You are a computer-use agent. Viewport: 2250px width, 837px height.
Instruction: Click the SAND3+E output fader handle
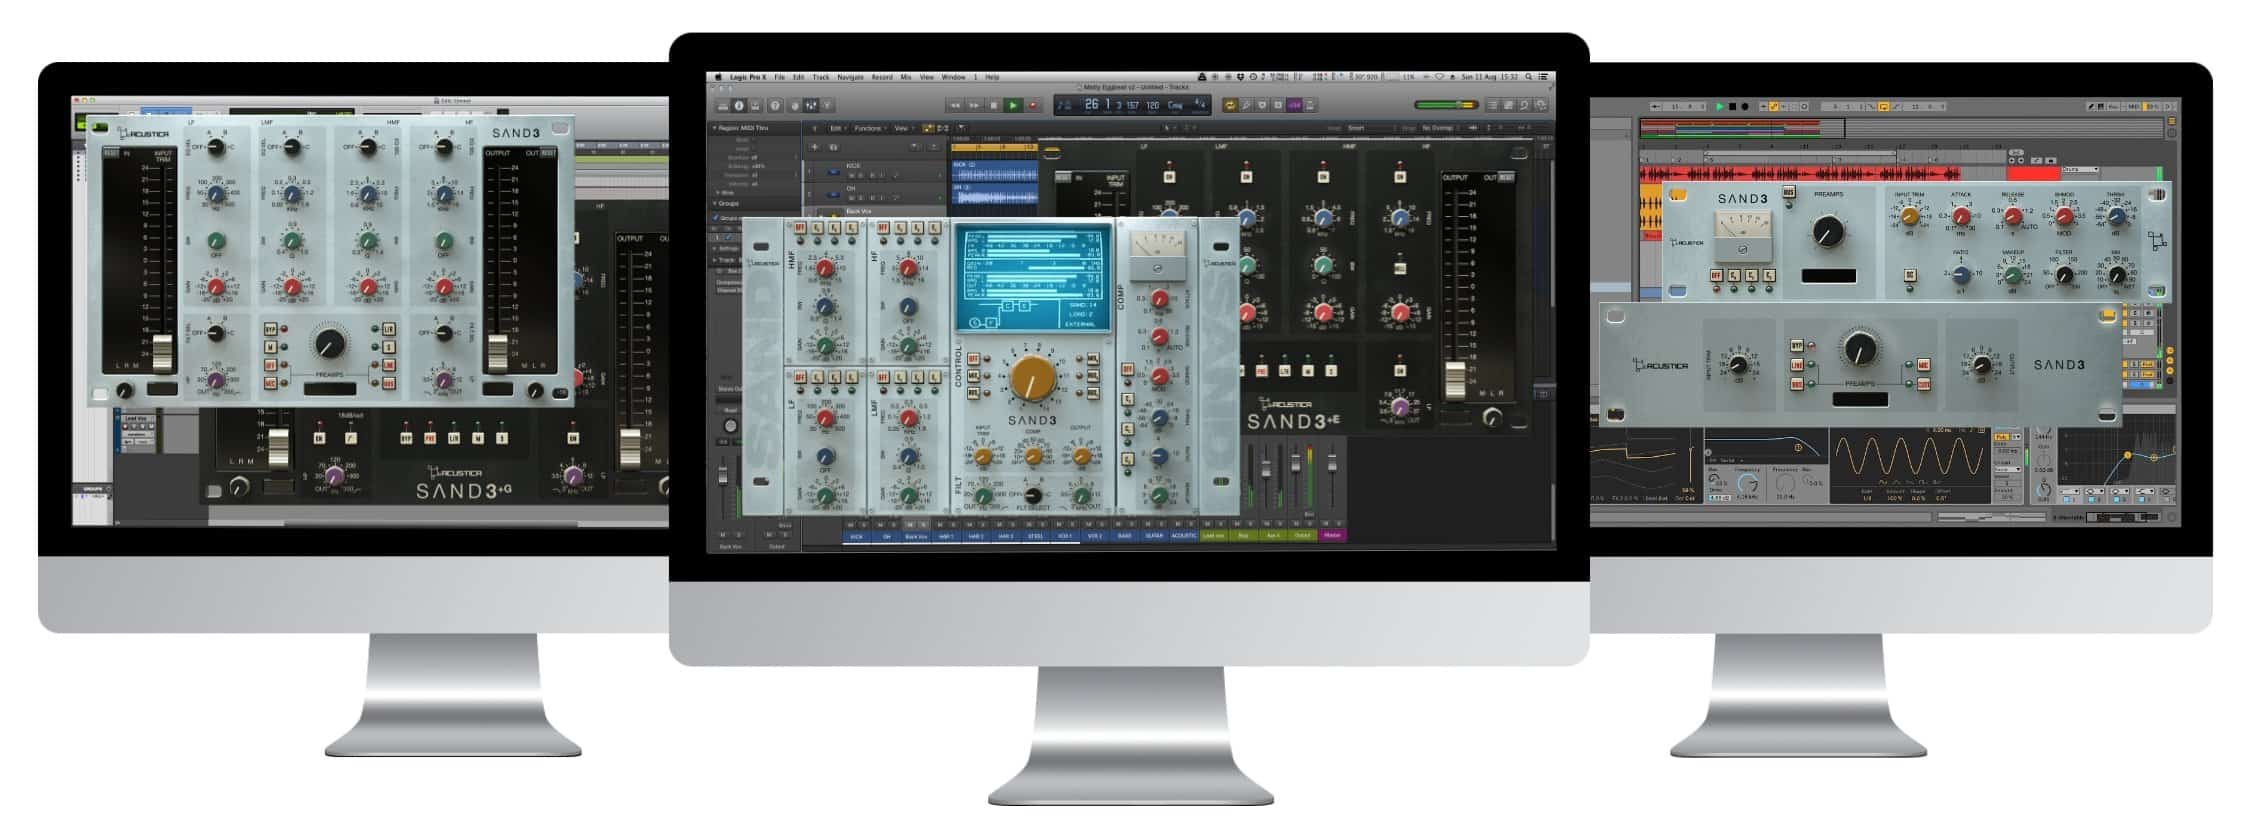point(1456,380)
